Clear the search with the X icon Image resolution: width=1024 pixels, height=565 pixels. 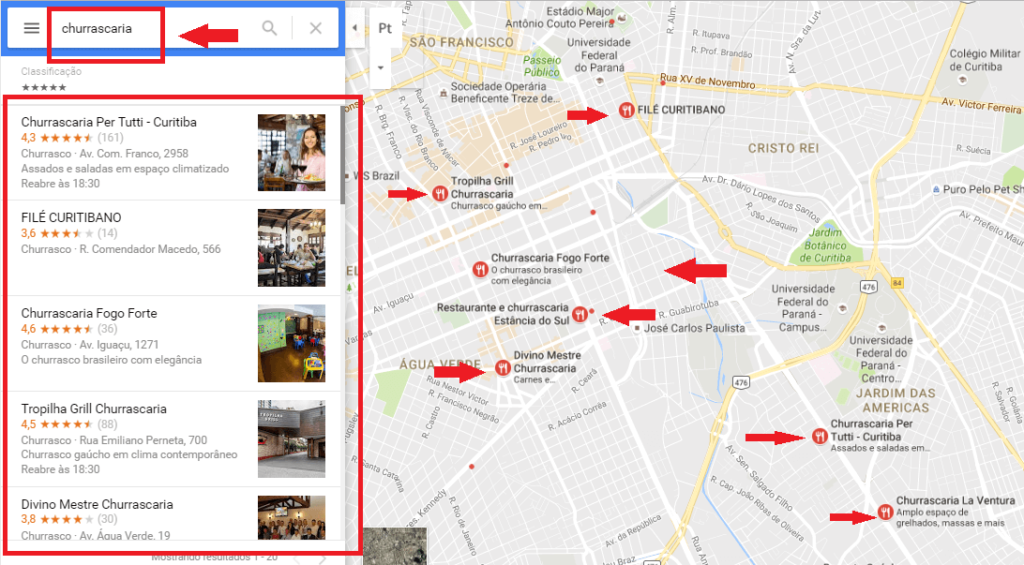(315, 28)
